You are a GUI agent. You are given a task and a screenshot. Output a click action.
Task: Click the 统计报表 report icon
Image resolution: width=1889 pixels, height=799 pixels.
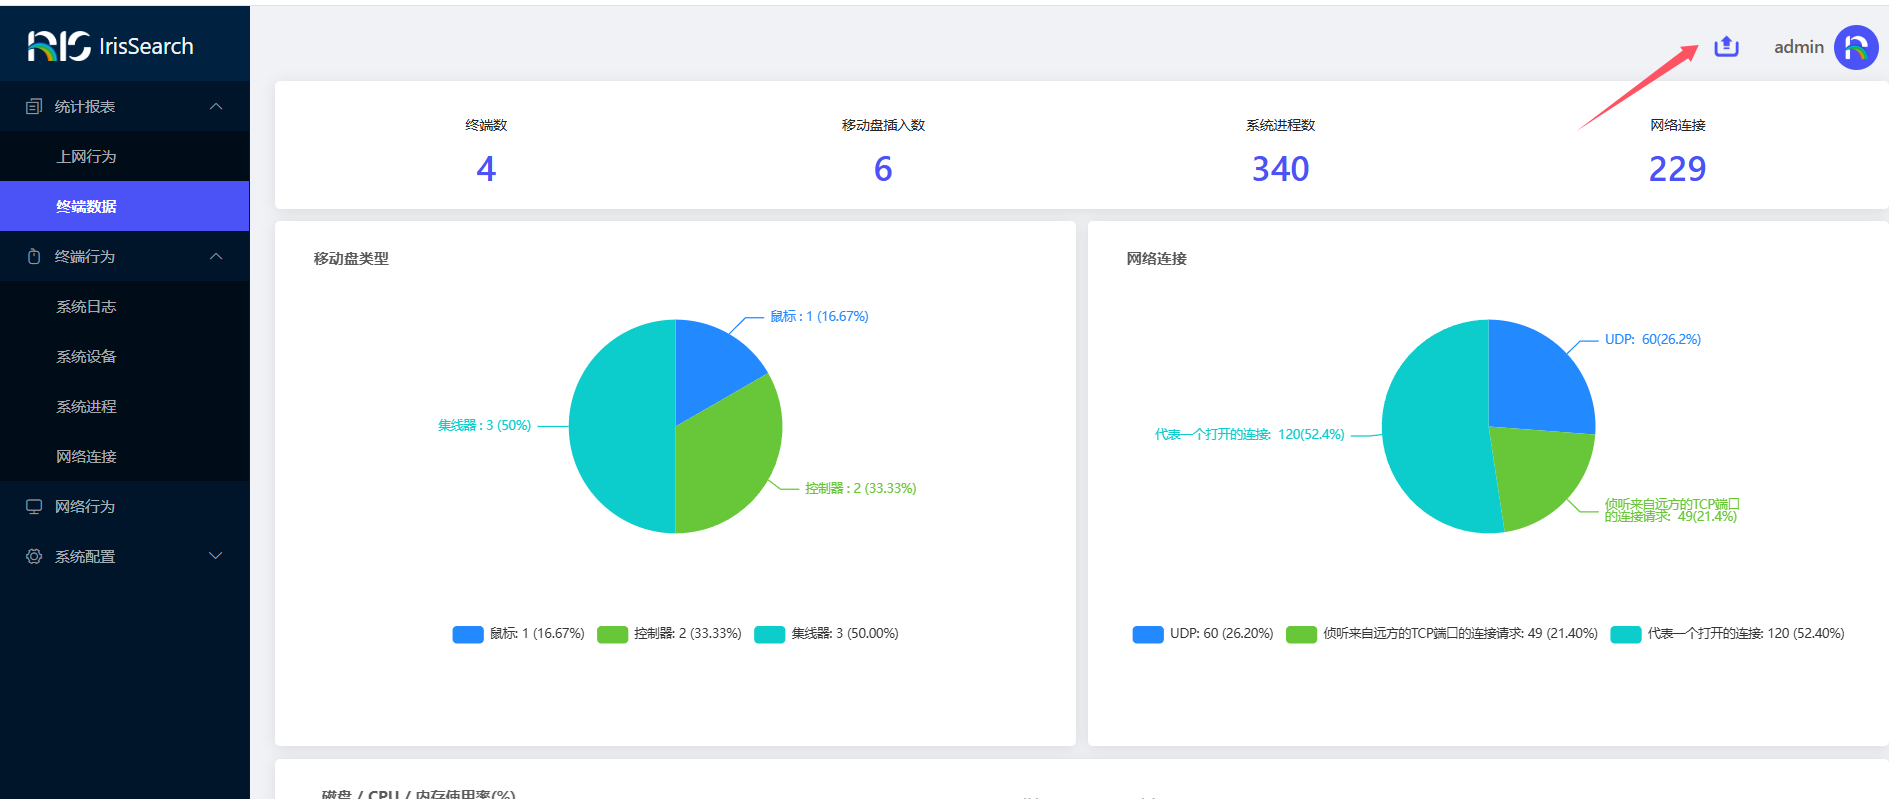tap(34, 106)
